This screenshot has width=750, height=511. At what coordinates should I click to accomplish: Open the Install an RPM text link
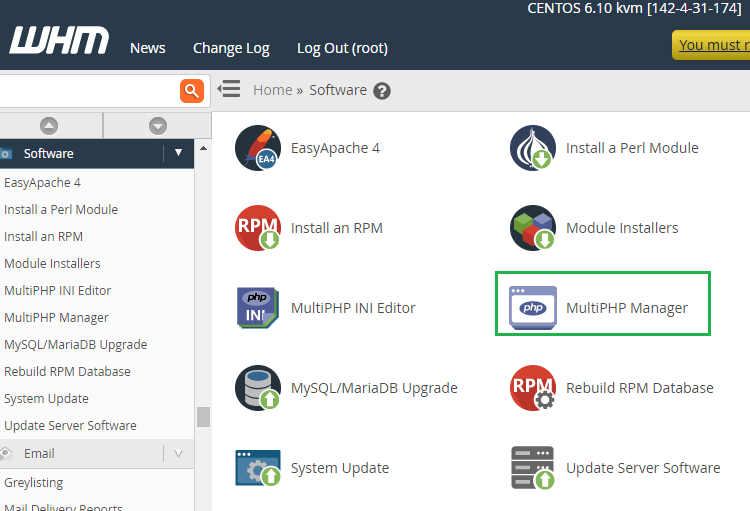(x=337, y=228)
